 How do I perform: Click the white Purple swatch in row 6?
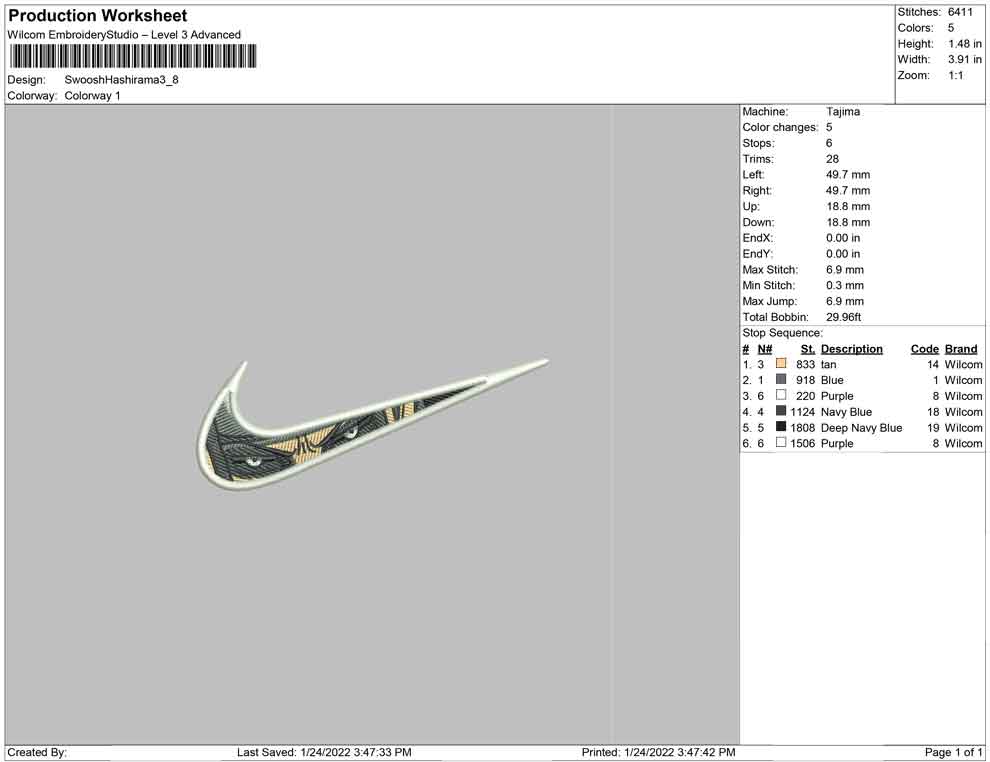(x=781, y=443)
